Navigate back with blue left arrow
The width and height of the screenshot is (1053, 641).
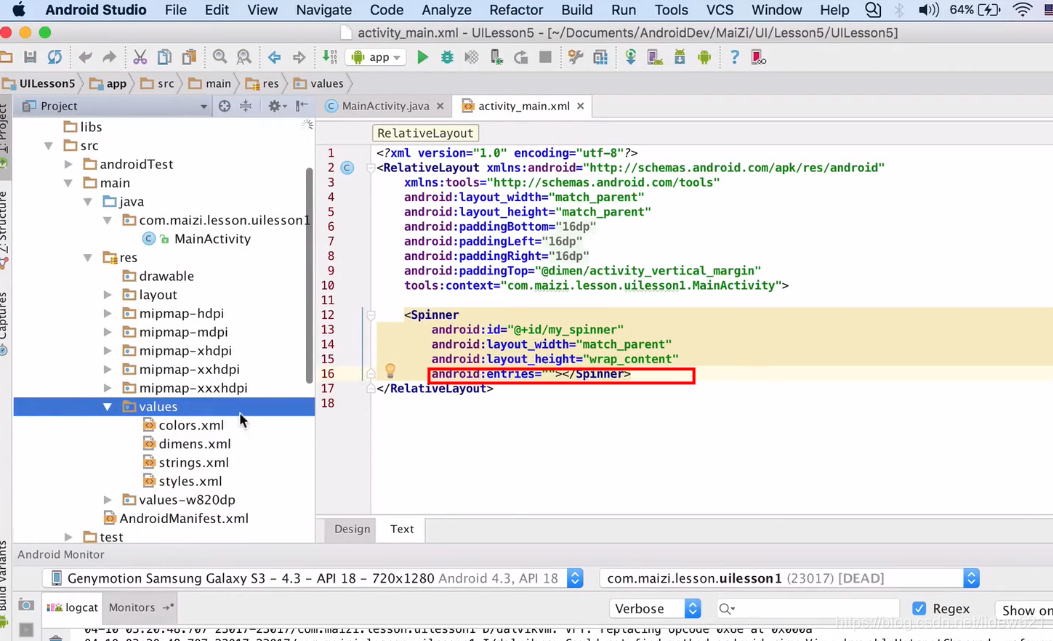tap(274, 58)
